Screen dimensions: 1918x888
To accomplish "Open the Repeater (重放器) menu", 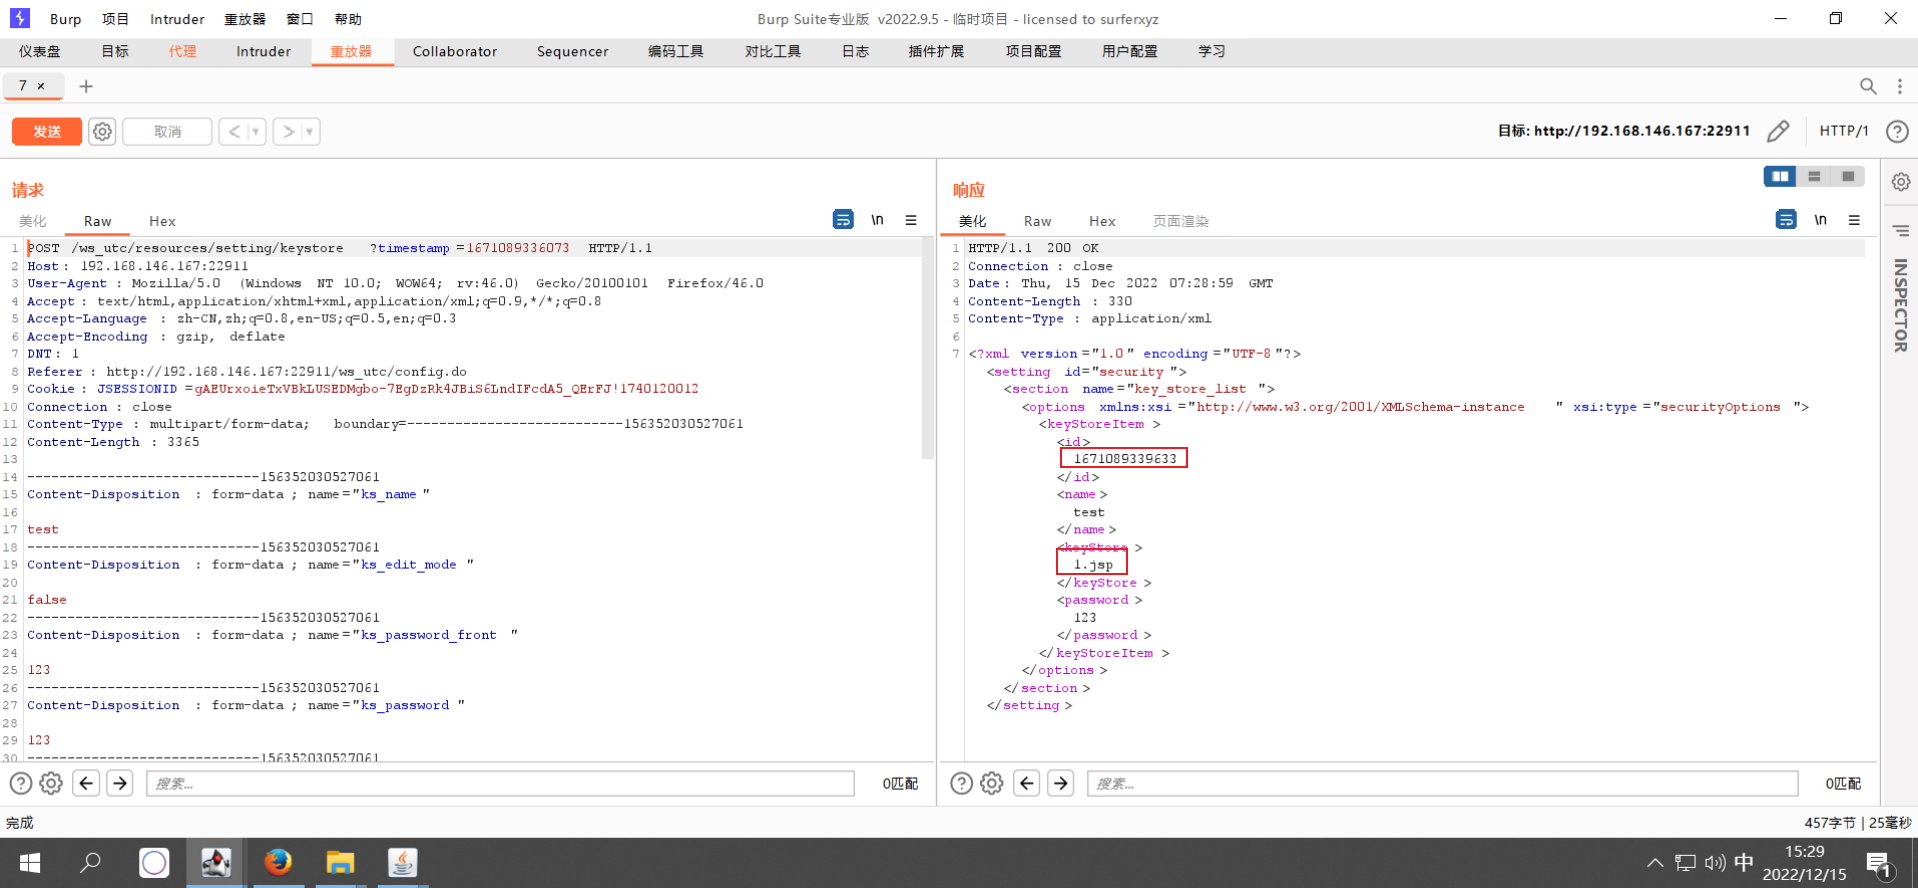I will pyautogui.click(x=245, y=19).
